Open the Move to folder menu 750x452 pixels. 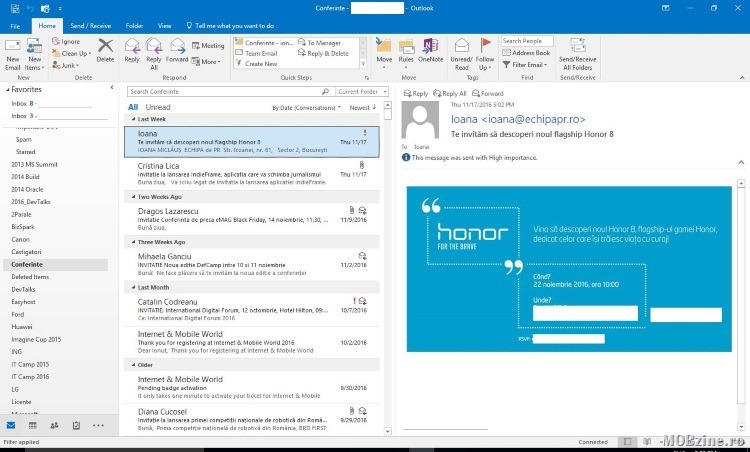tap(384, 54)
